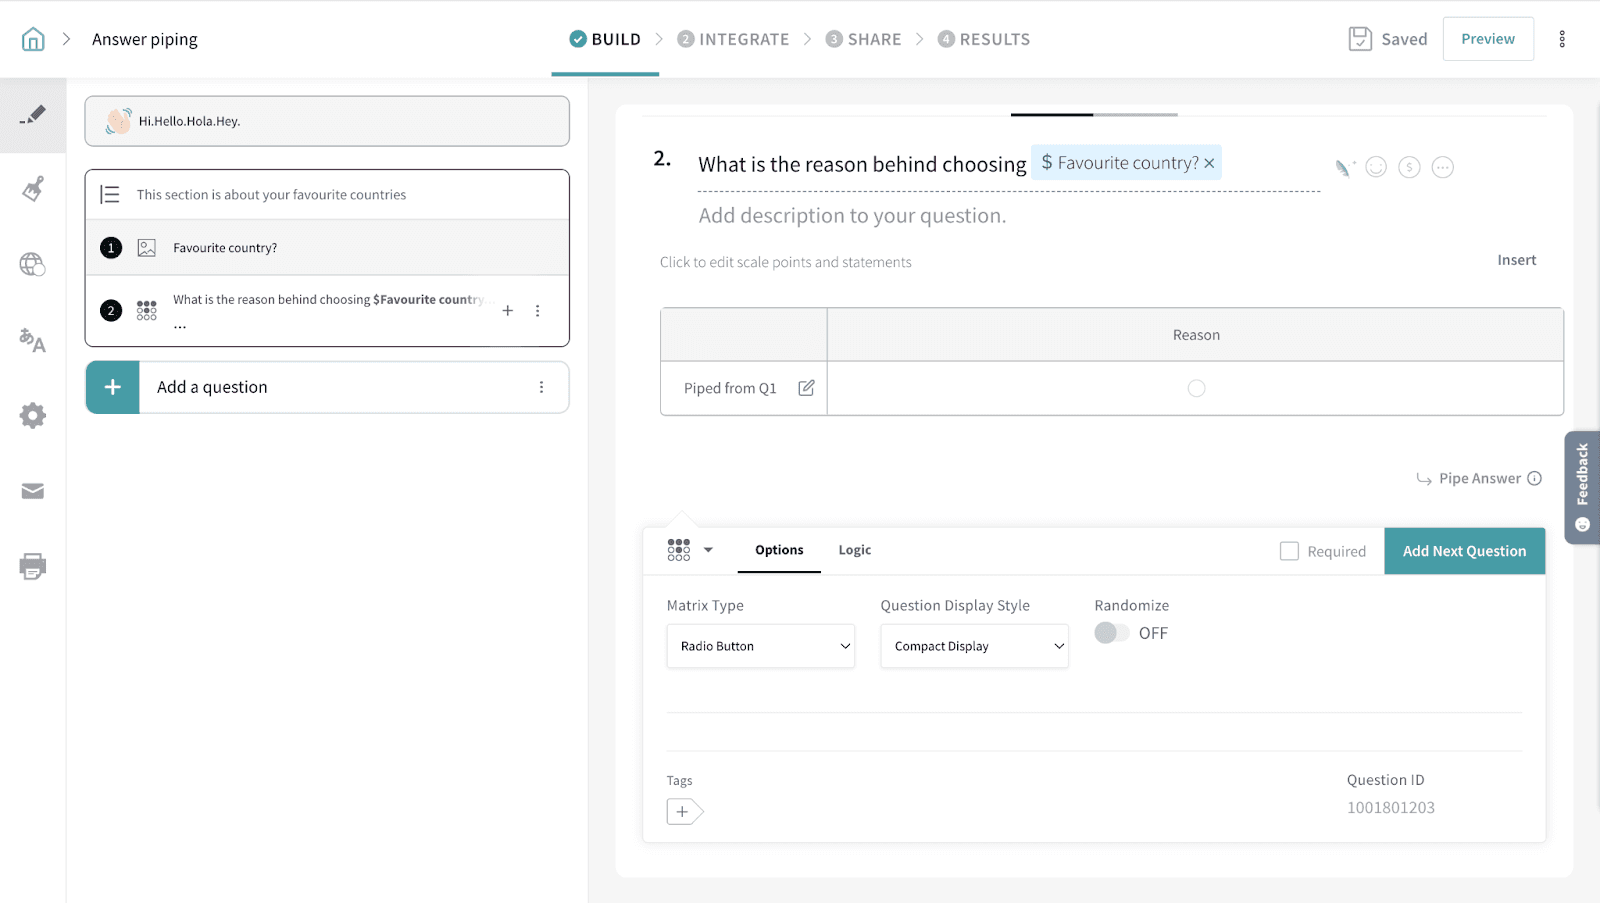Screen dimensions: 1600x903
Task: Click the print icon in sidebar
Action: pyautogui.click(x=32, y=567)
